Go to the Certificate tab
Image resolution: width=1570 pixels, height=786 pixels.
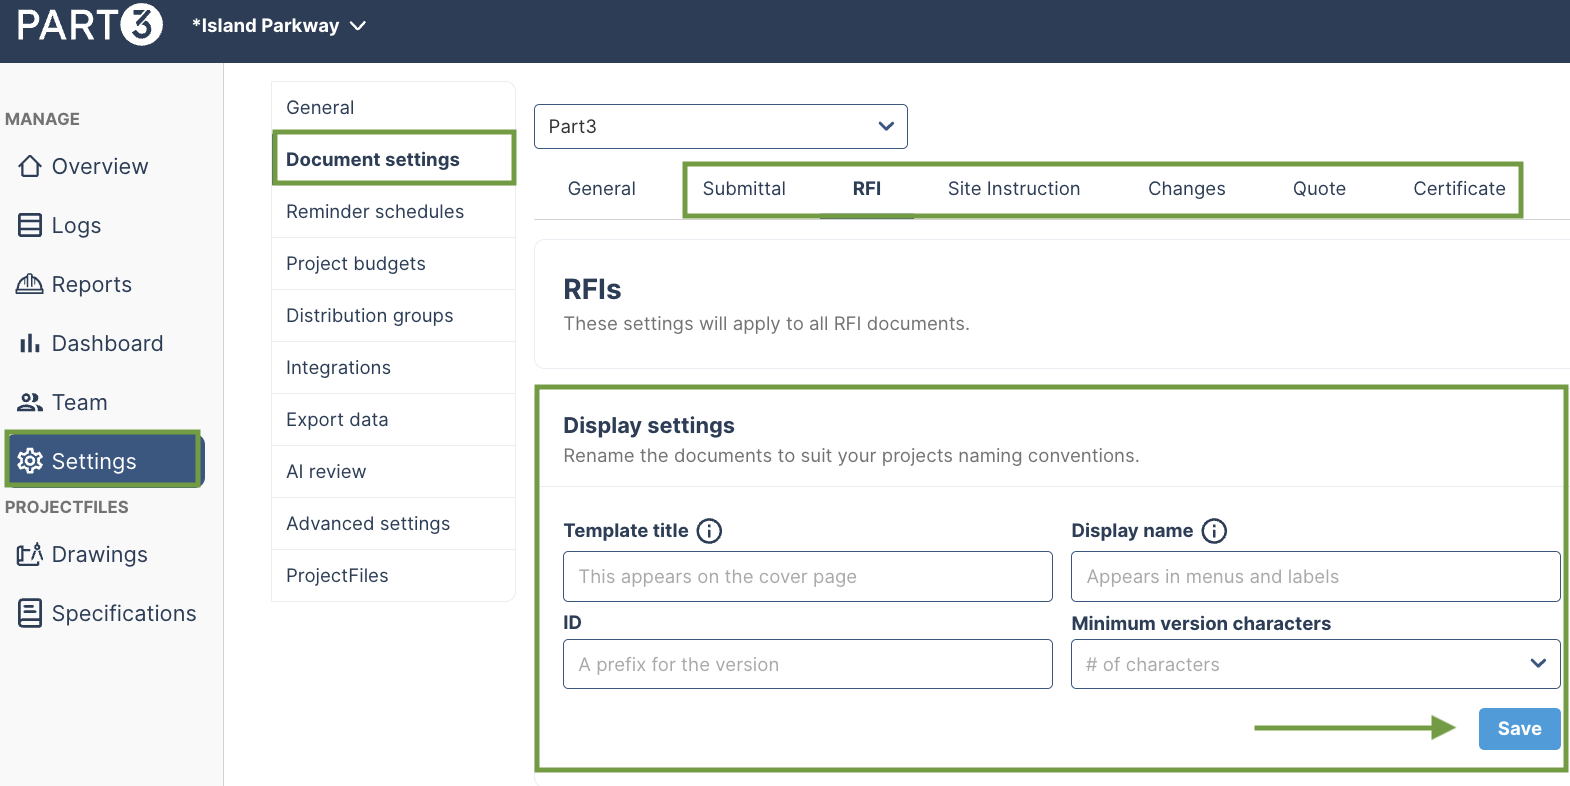point(1459,189)
